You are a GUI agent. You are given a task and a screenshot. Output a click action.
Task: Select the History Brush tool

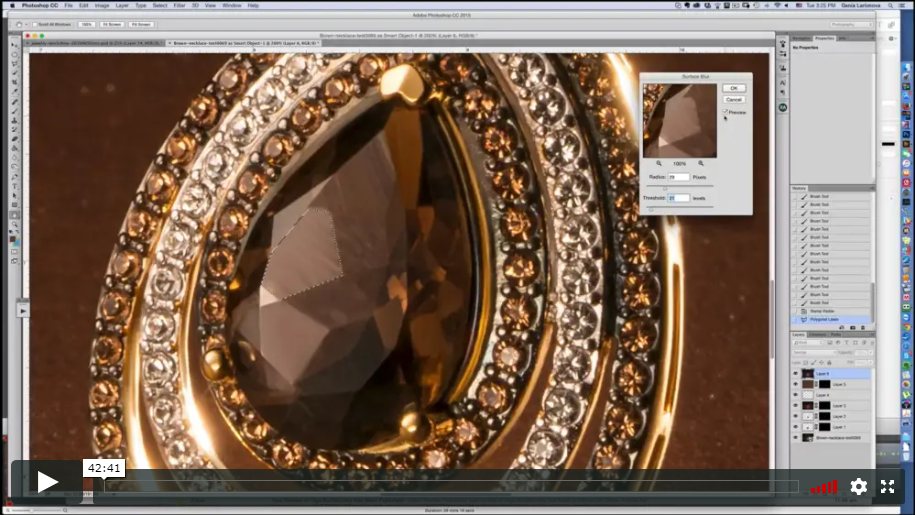[15, 129]
